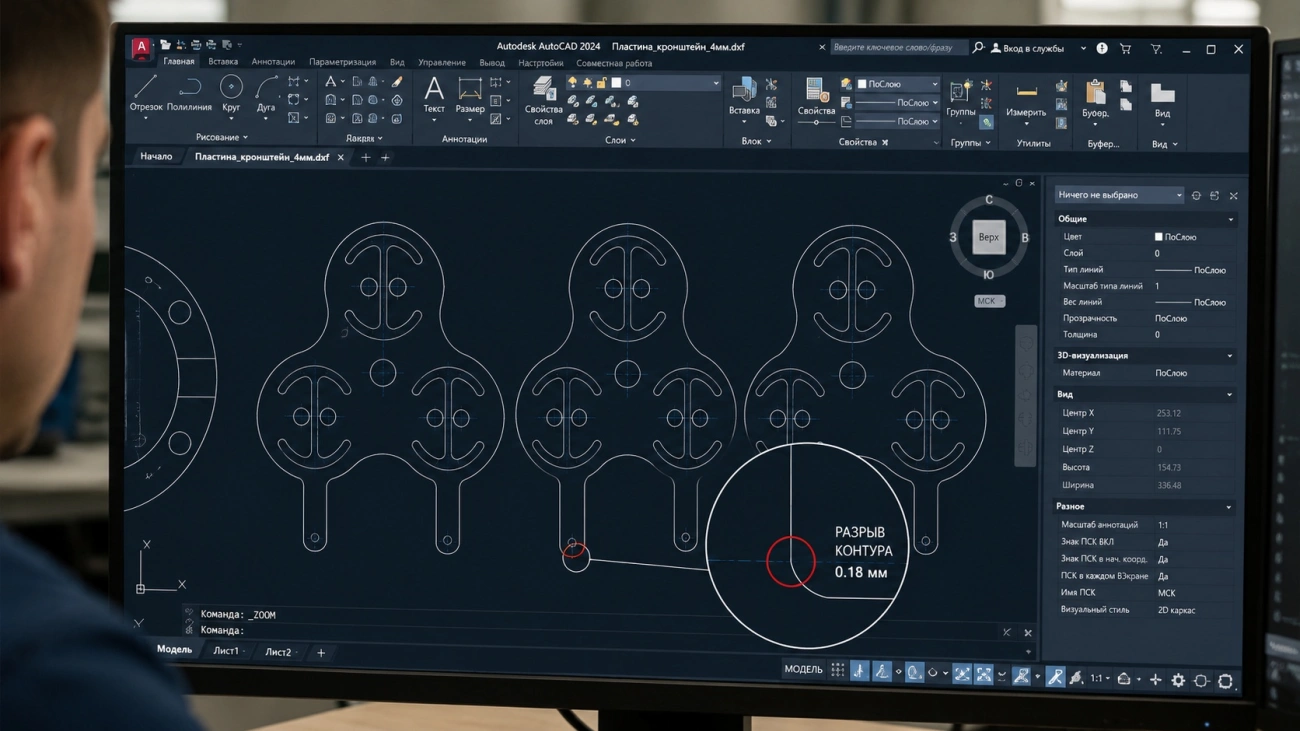The height and width of the screenshot is (731, 1300).
Task: Click the search magnifier icon in title bar
Action: click(x=979, y=47)
